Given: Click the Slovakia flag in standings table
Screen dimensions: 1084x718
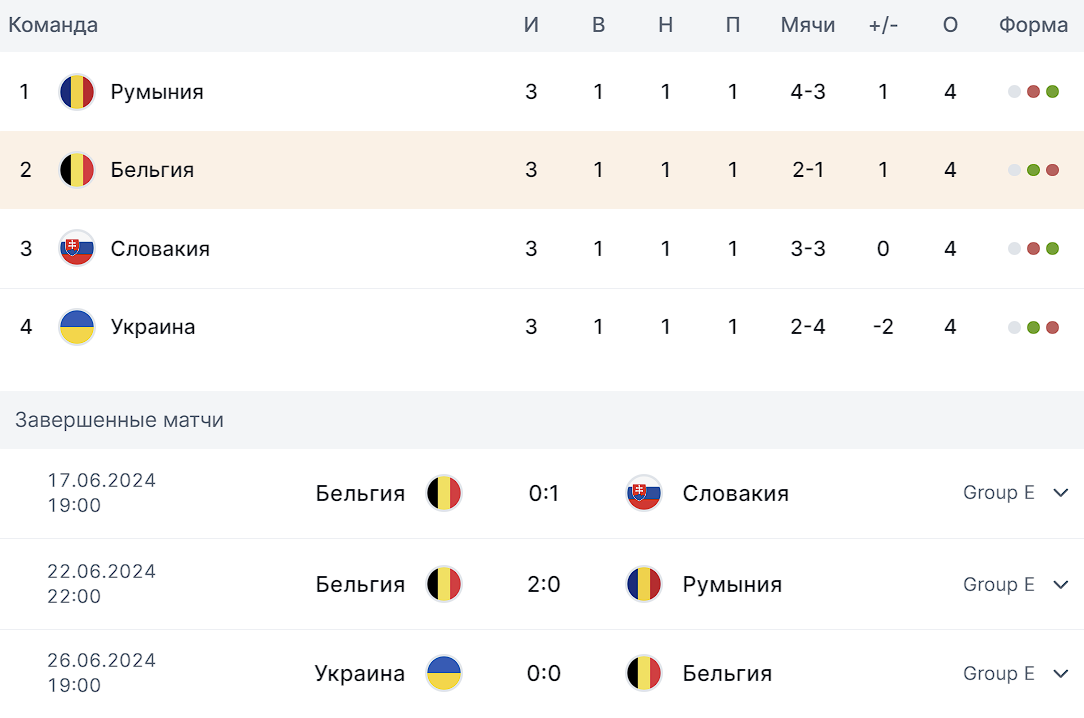Looking at the screenshot, I should (77, 249).
